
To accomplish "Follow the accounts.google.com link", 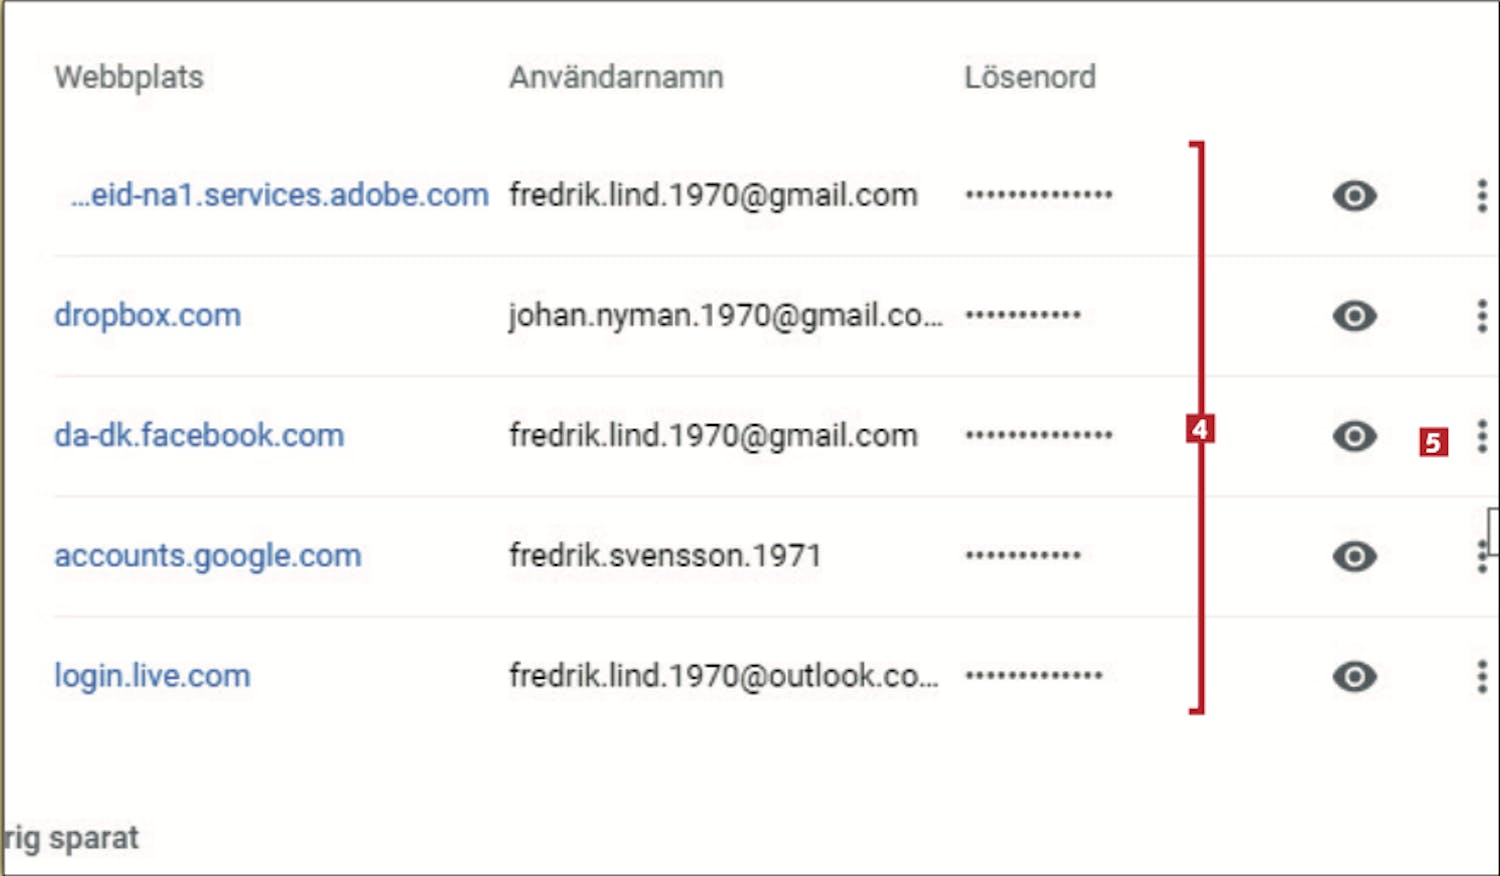I will pos(208,555).
